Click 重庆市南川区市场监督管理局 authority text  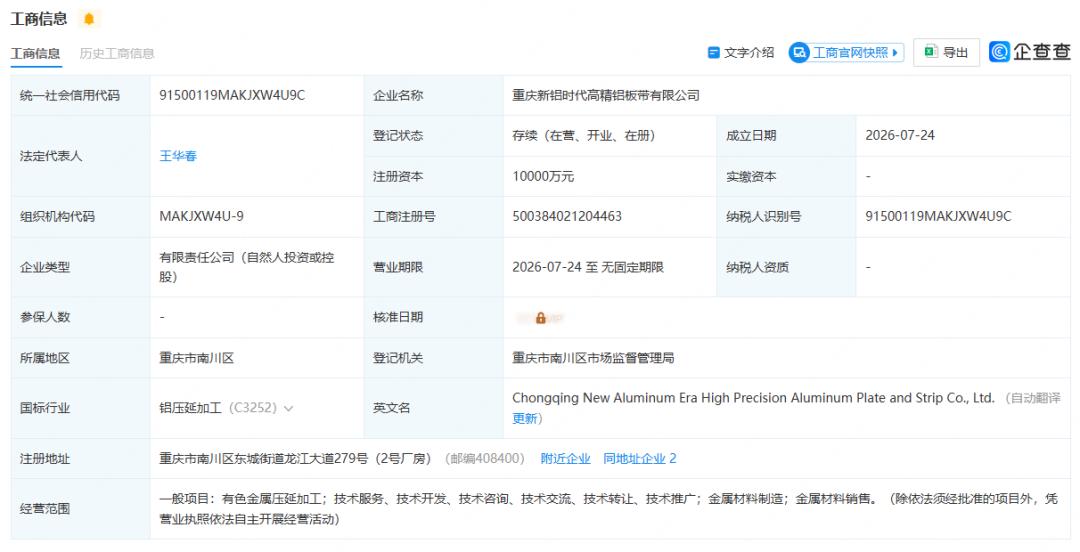point(593,358)
